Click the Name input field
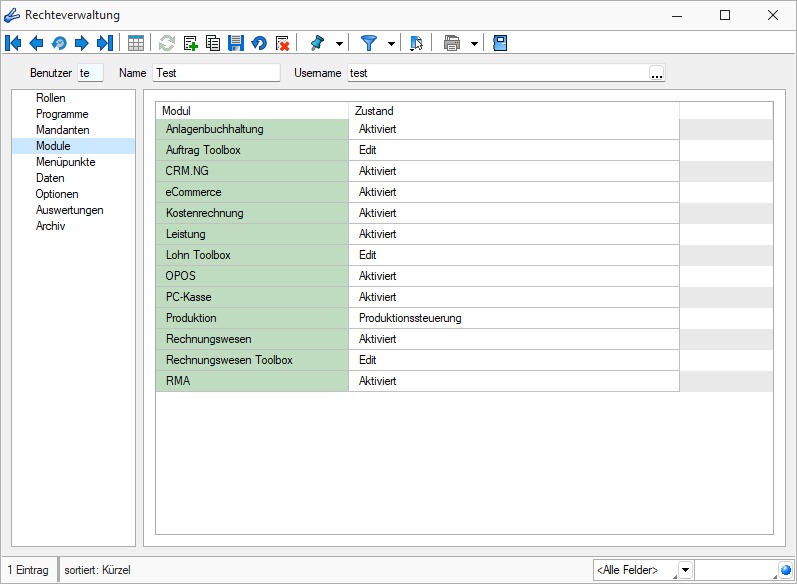The image size is (797, 584). pyautogui.click(x=216, y=73)
